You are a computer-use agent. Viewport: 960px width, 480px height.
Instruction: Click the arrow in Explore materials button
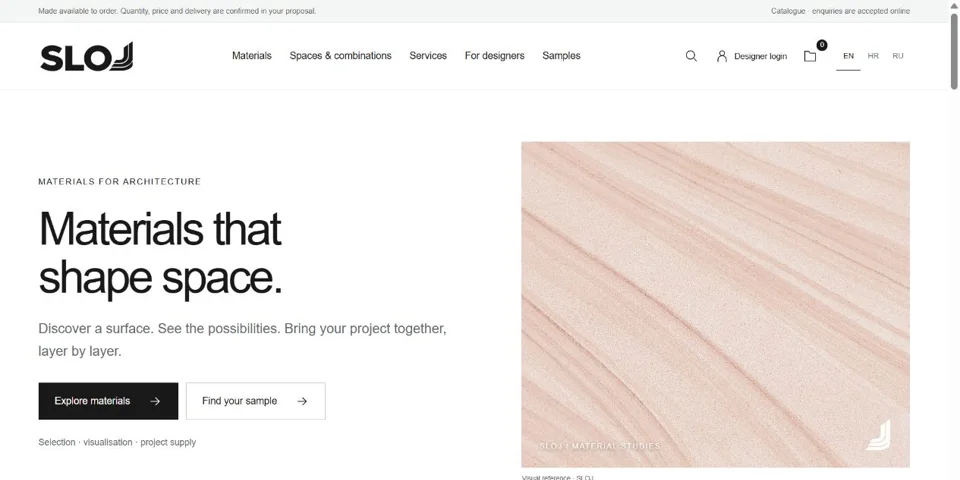pyautogui.click(x=155, y=401)
